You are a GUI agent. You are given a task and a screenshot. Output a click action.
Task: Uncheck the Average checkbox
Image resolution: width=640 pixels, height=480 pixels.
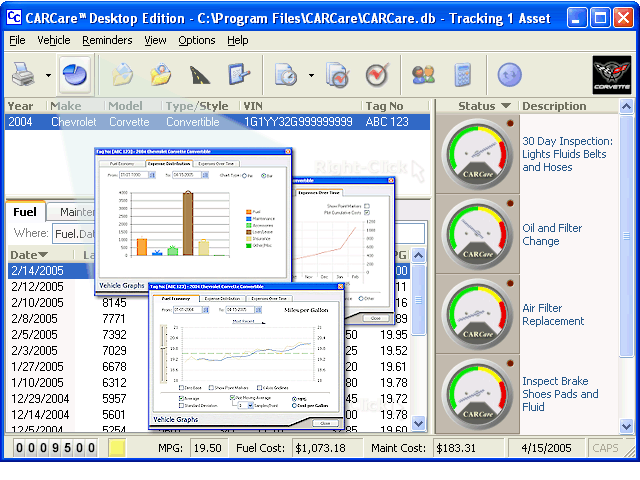tap(182, 398)
